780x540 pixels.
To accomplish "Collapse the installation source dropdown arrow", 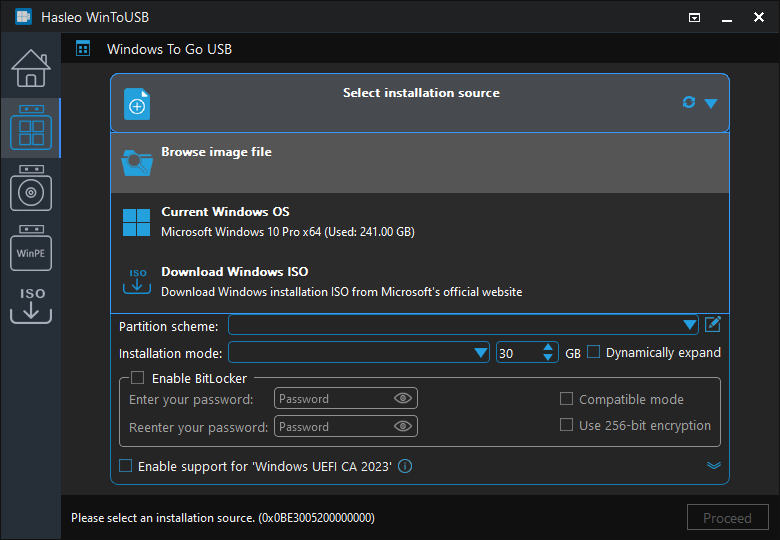I will (x=711, y=103).
